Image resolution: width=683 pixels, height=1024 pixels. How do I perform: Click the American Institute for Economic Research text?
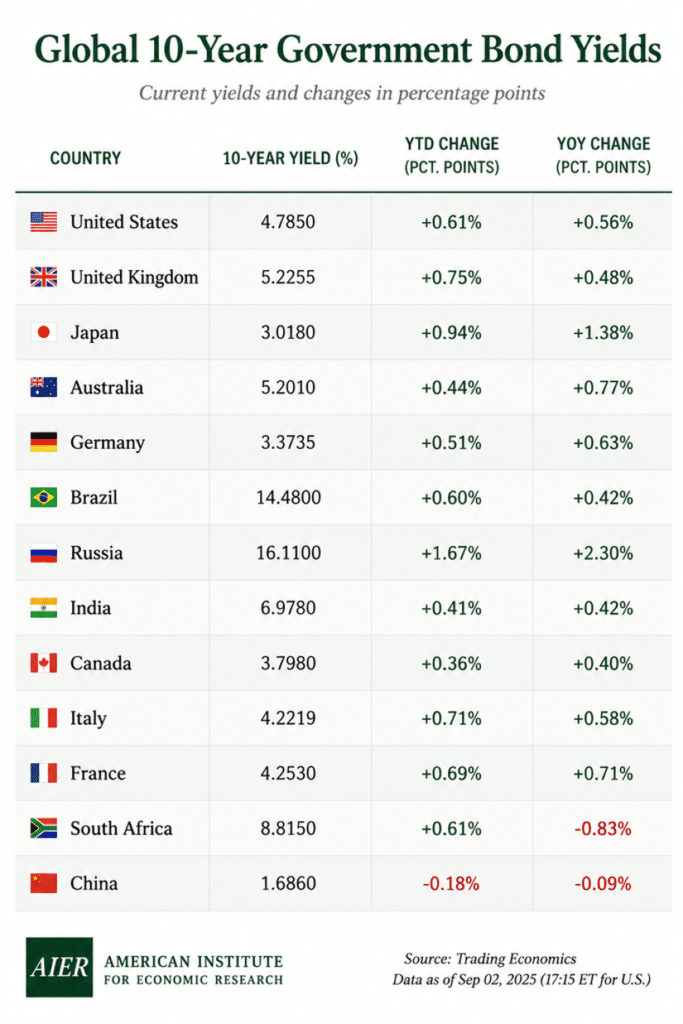click(x=193, y=970)
